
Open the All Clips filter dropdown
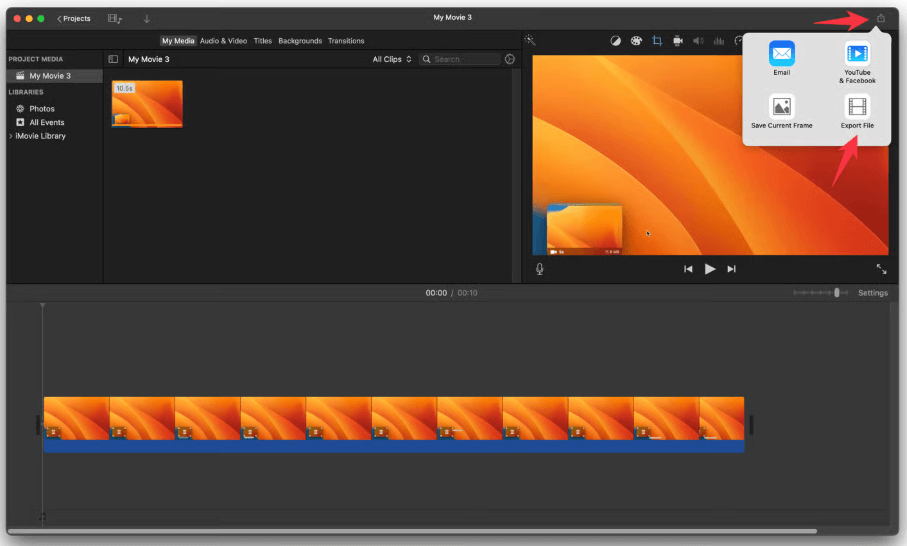click(x=392, y=59)
